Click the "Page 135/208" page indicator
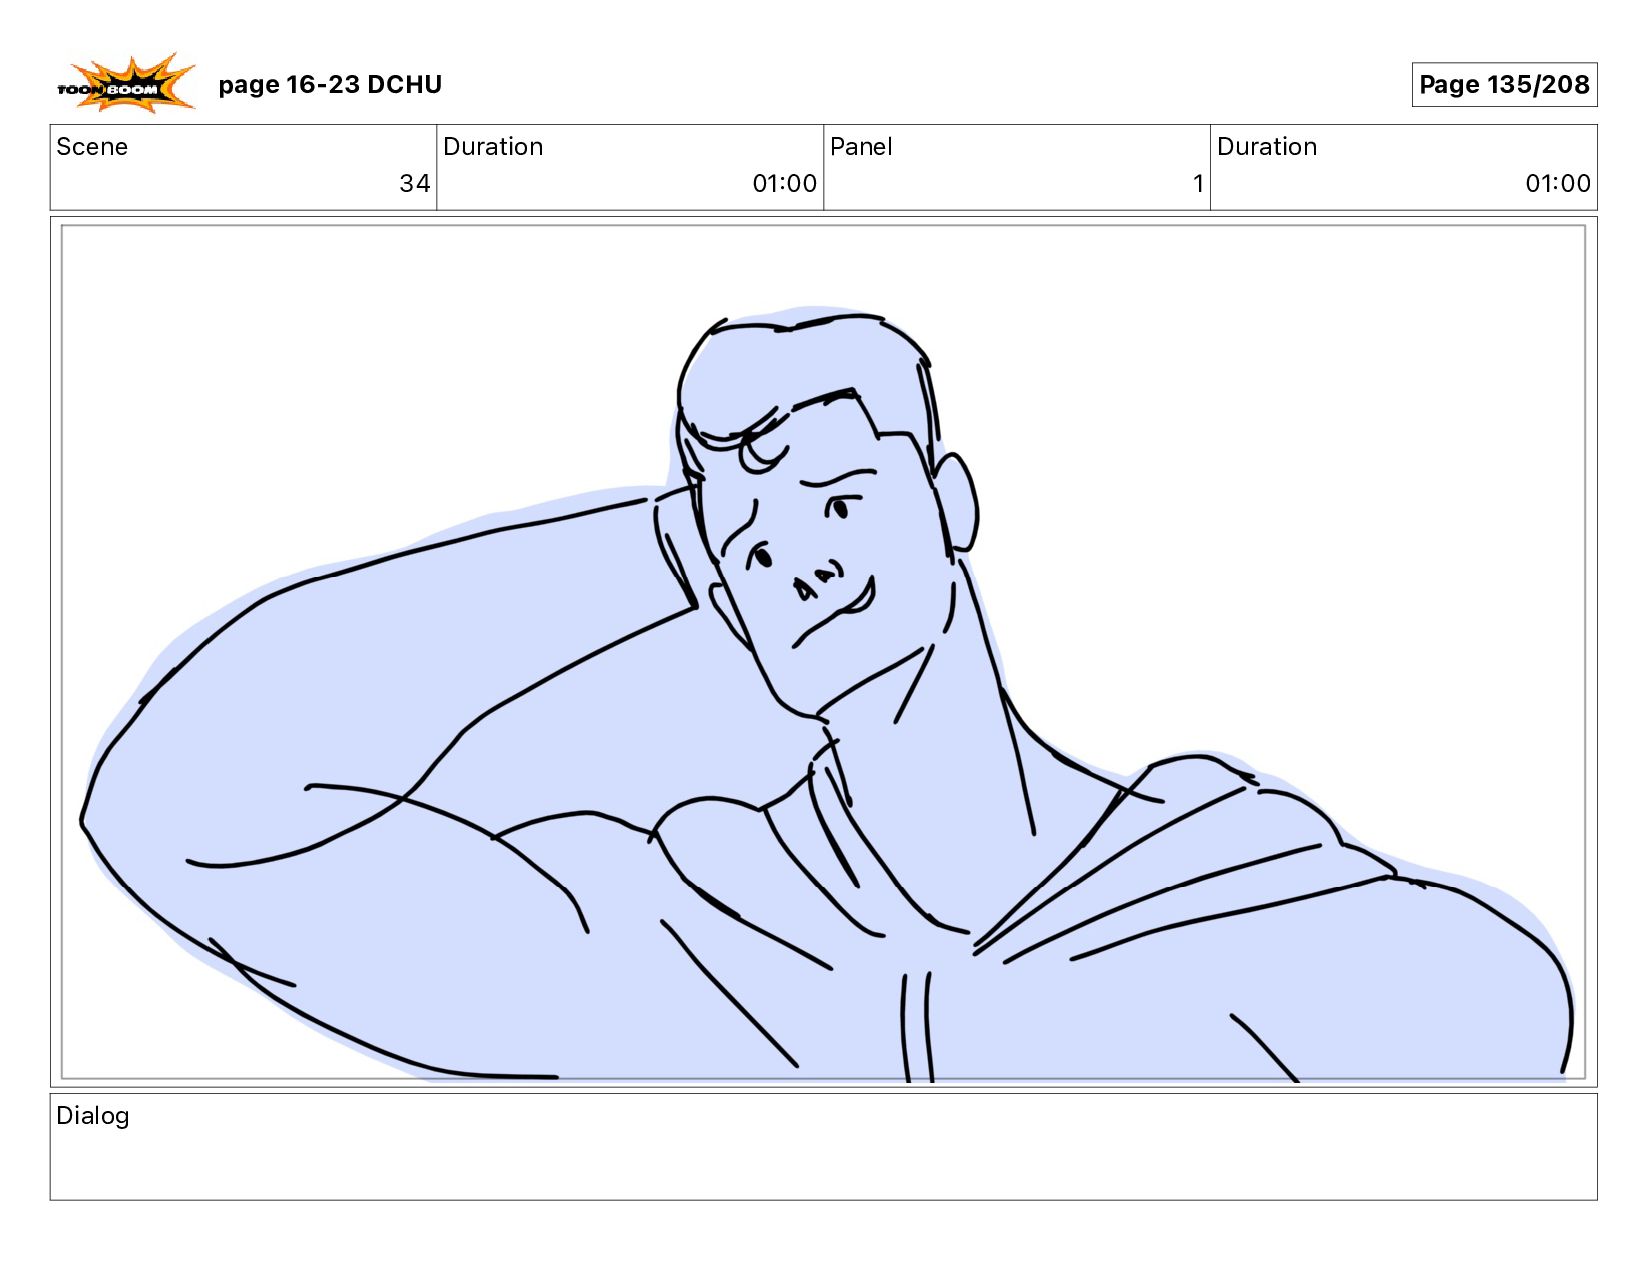This screenshot has width=1650, height=1275. pos(1504,85)
